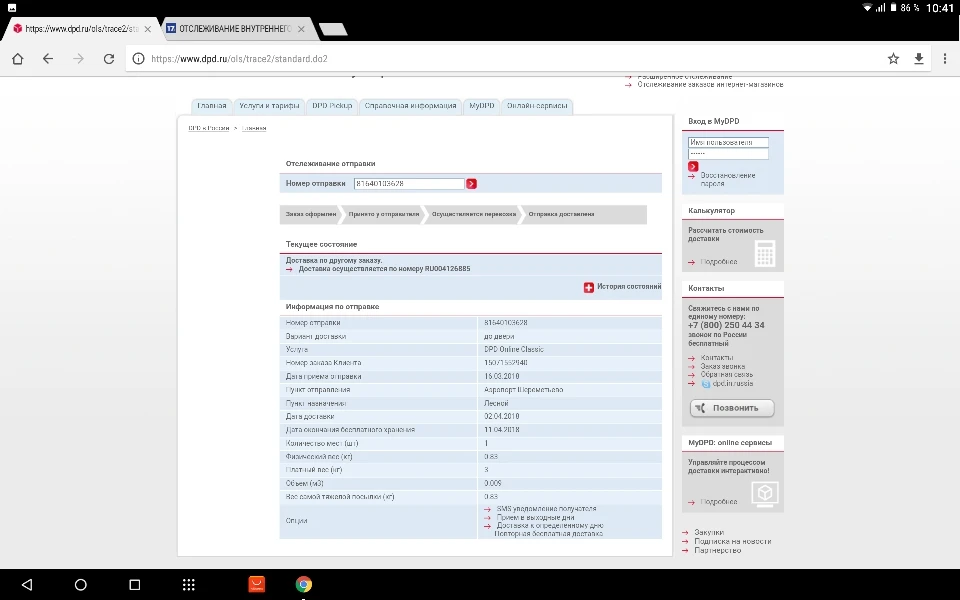The height and width of the screenshot is (600, 960).
Task: Click Подробнее link under MyDPD online сервисы
Action: coord(718,502)
